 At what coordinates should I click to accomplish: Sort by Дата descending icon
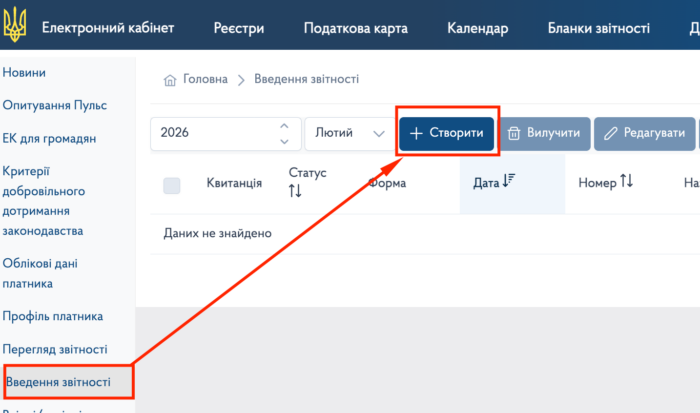tap(509, 181)
